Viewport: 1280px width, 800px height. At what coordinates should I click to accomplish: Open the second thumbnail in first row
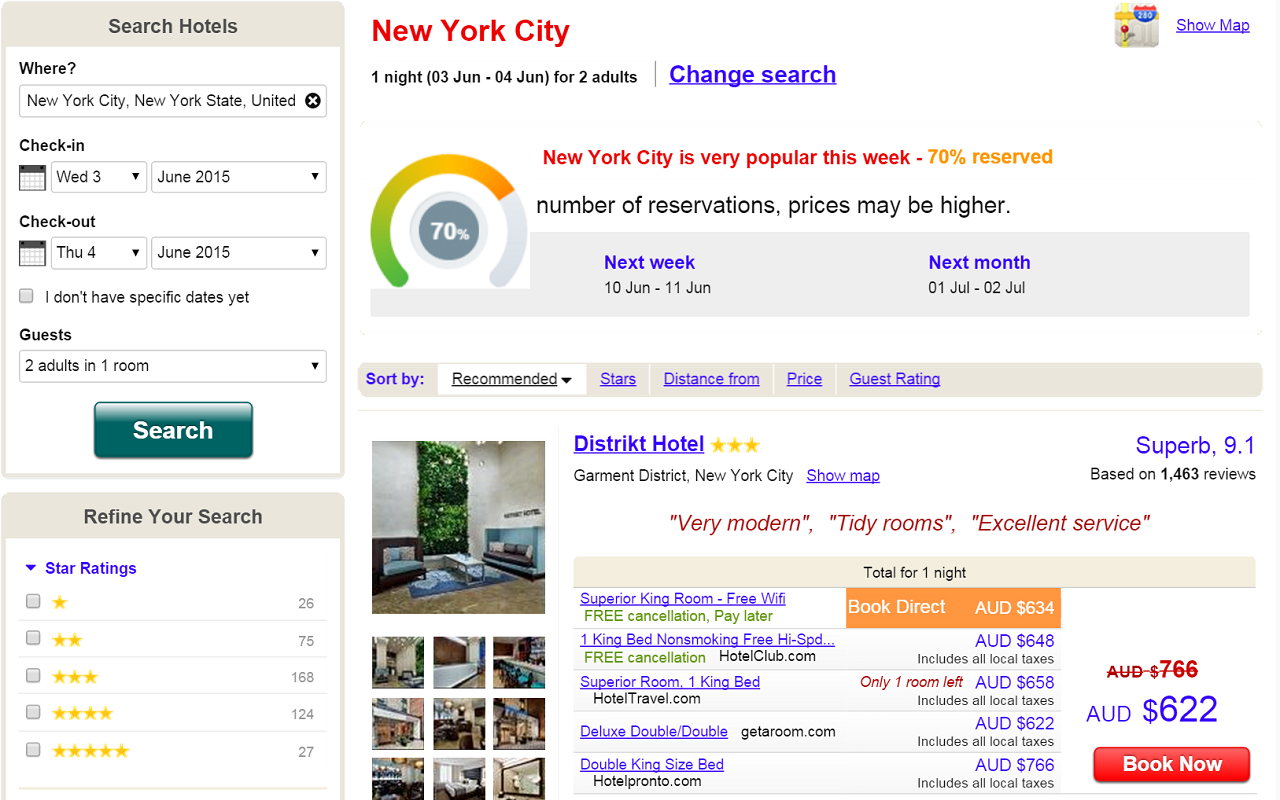(459, 662)
